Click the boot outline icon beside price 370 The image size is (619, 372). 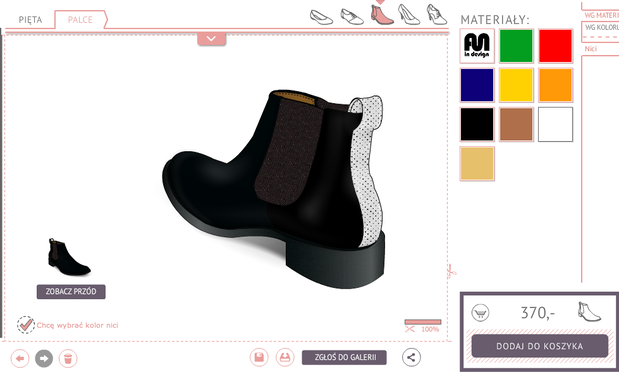coord(589,312)
